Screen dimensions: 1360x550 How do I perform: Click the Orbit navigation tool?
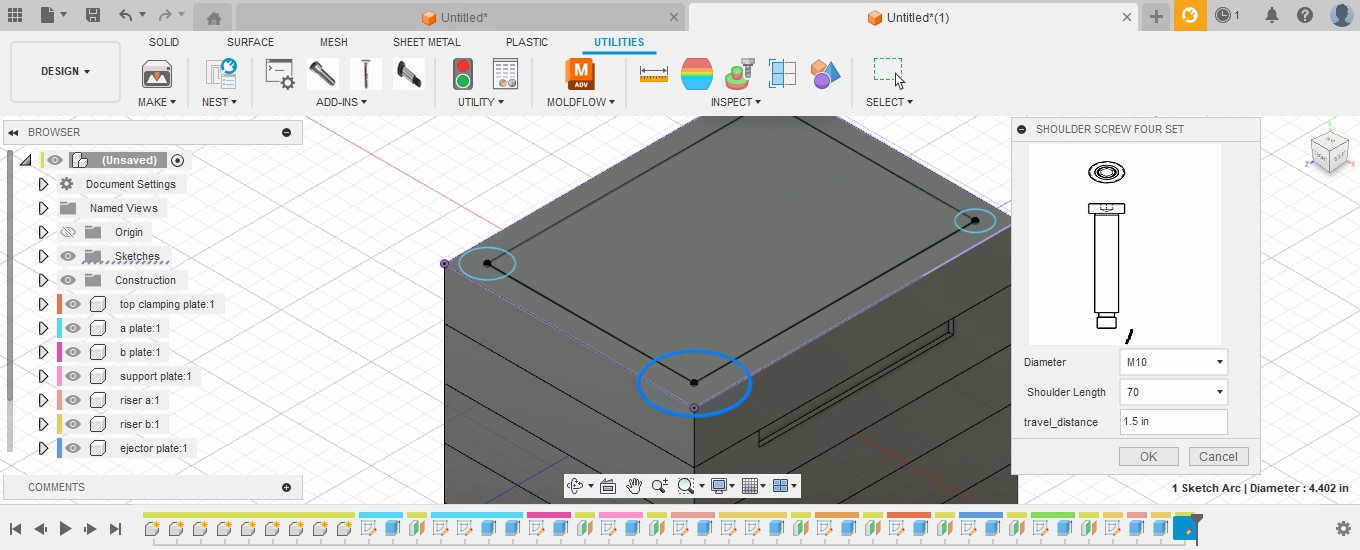[x=575, y=486]
